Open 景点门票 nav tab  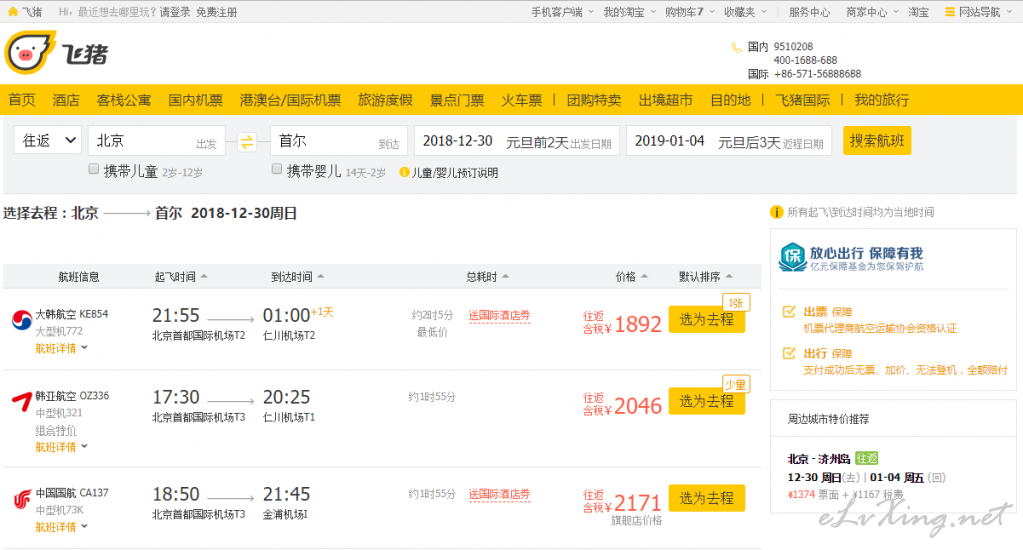pyautogui.click(x=457, y=100)
